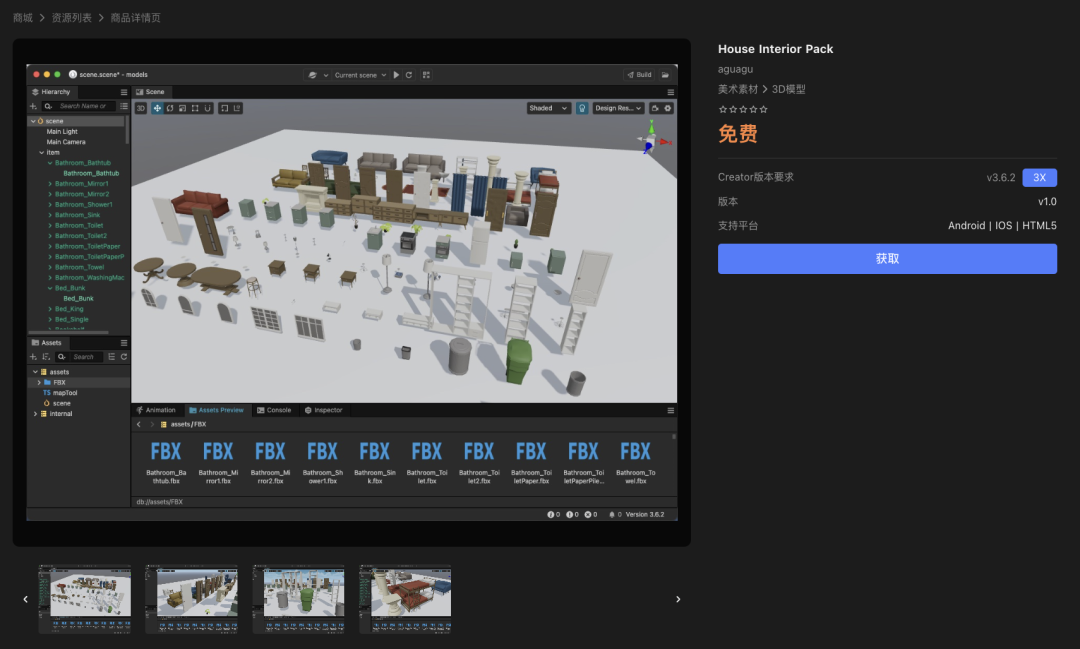Screen dimensions: 1080x649
Task: Select Bathroom_ToiletPaper in the hierarchy
Action: 87,246
